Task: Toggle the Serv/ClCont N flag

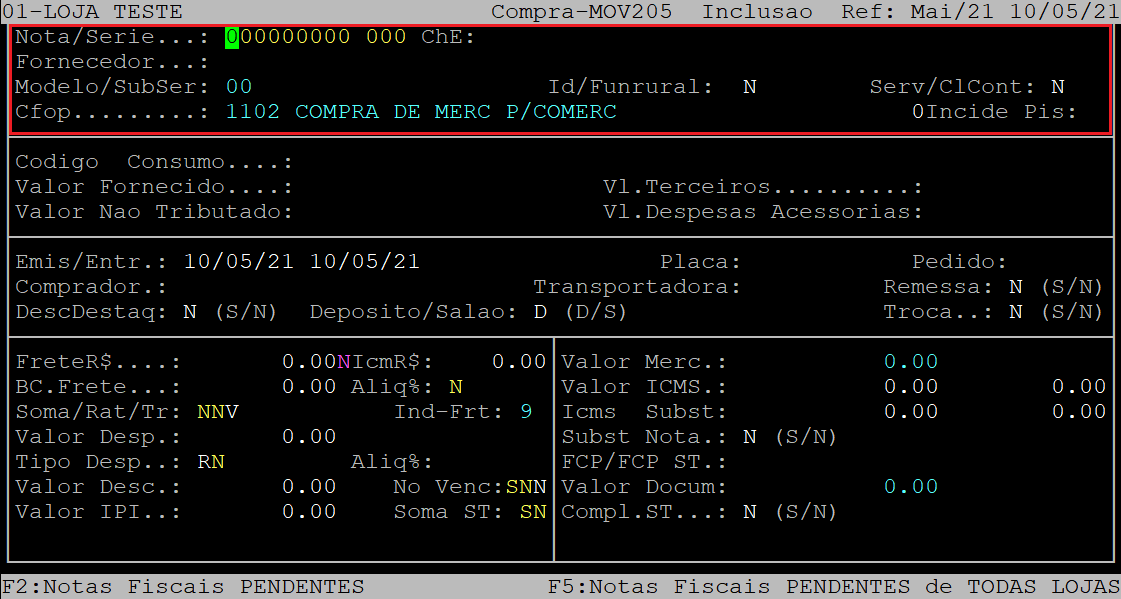Action: (x=1058, y=87)
